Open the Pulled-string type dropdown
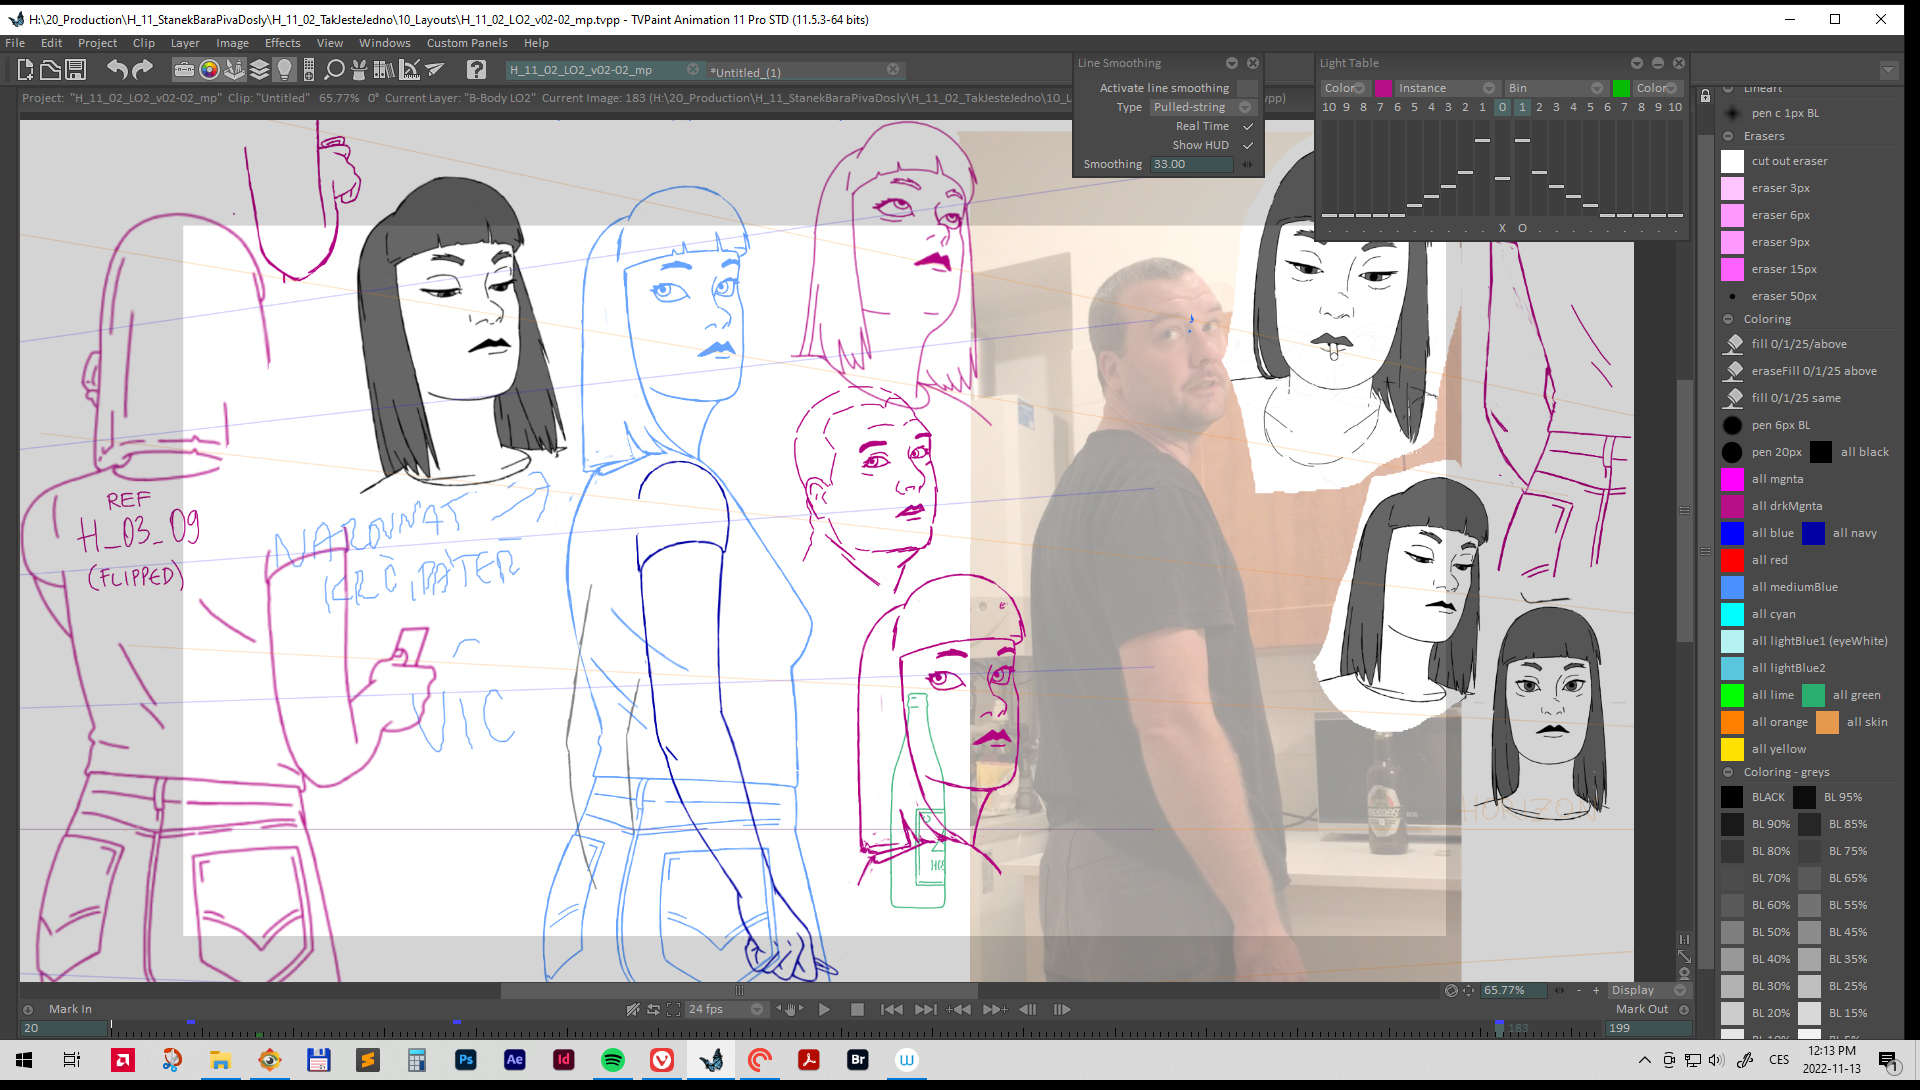This screenshot has width=1920, height=1090. [1202, 107]
